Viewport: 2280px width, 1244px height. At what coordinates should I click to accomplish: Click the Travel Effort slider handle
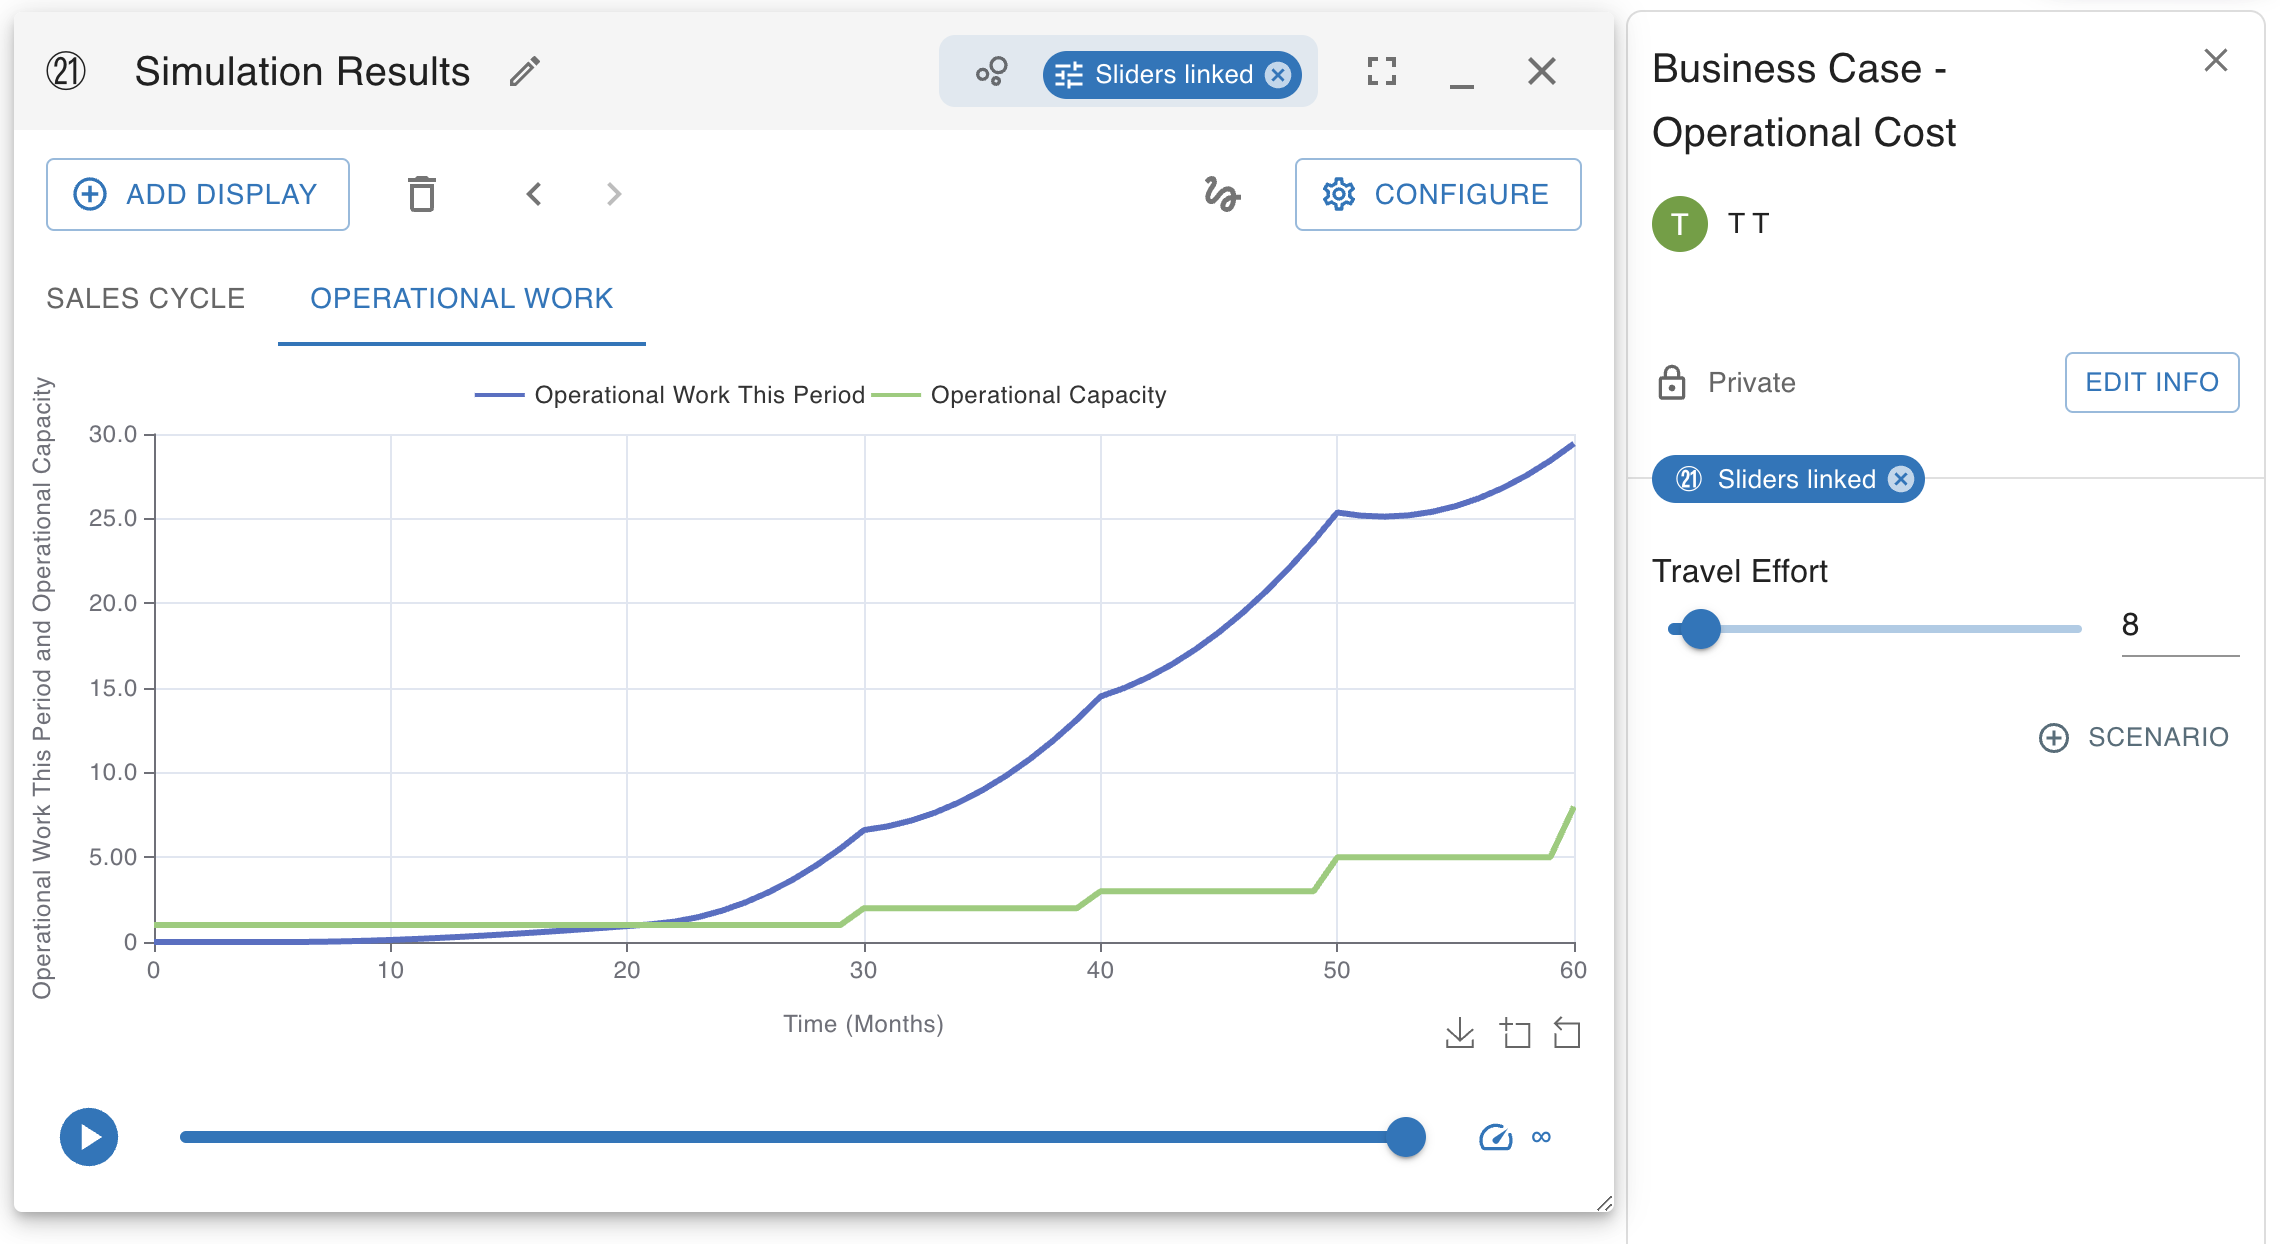point(1700,629)
